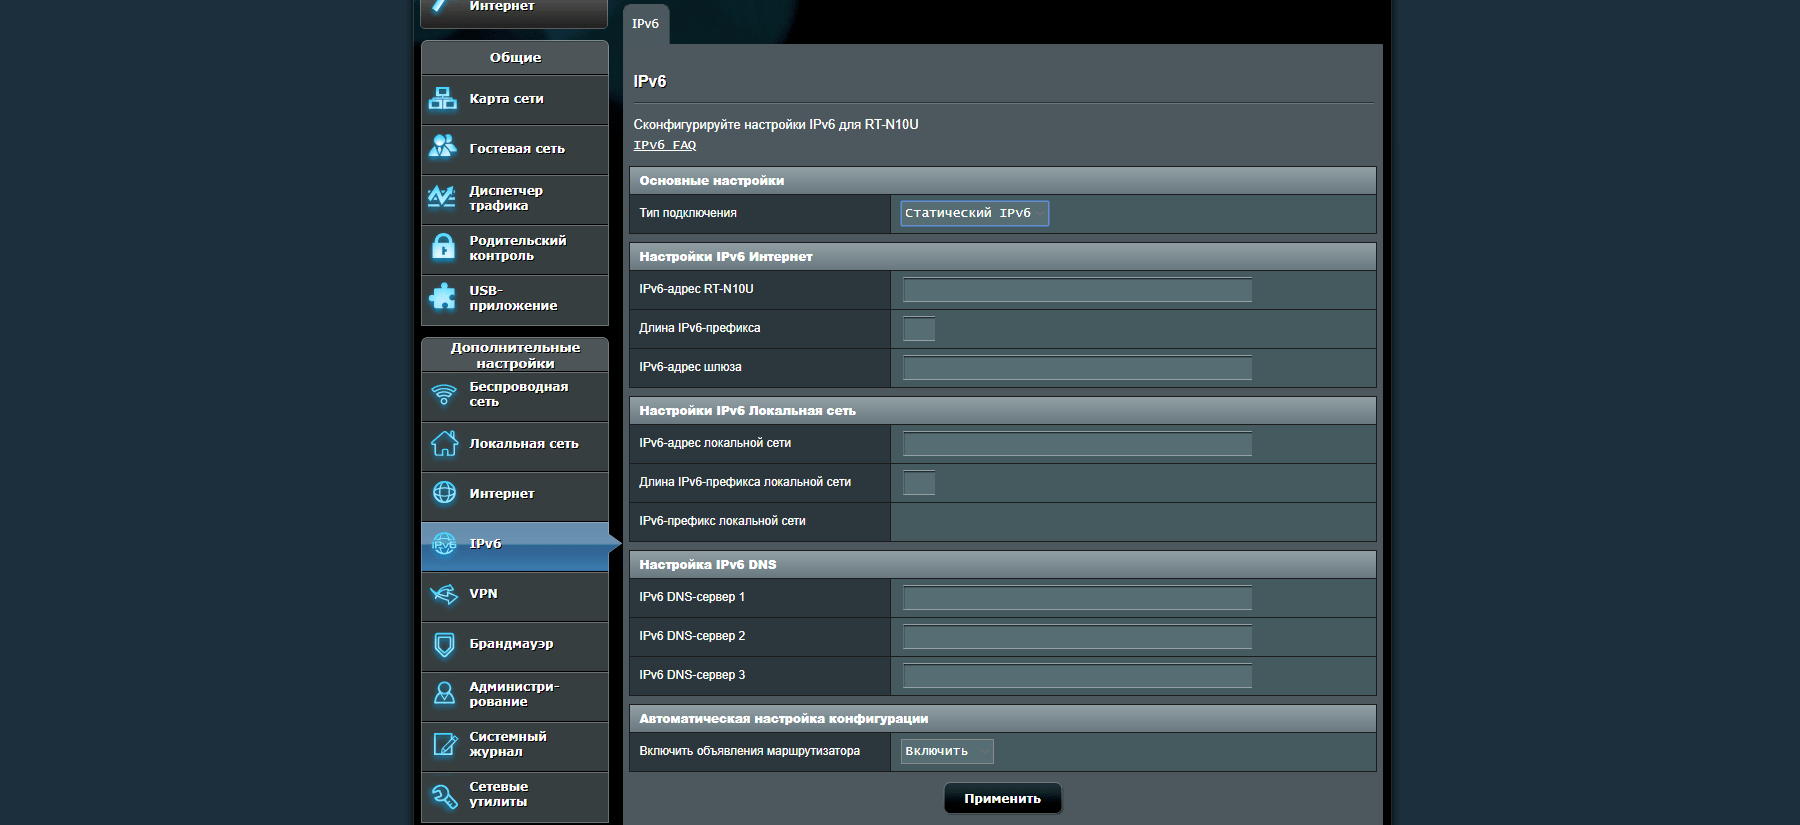The width and height of the screenshot is (1800, 825).
Task: Click the Administration user icon
Action: (444, 693)
